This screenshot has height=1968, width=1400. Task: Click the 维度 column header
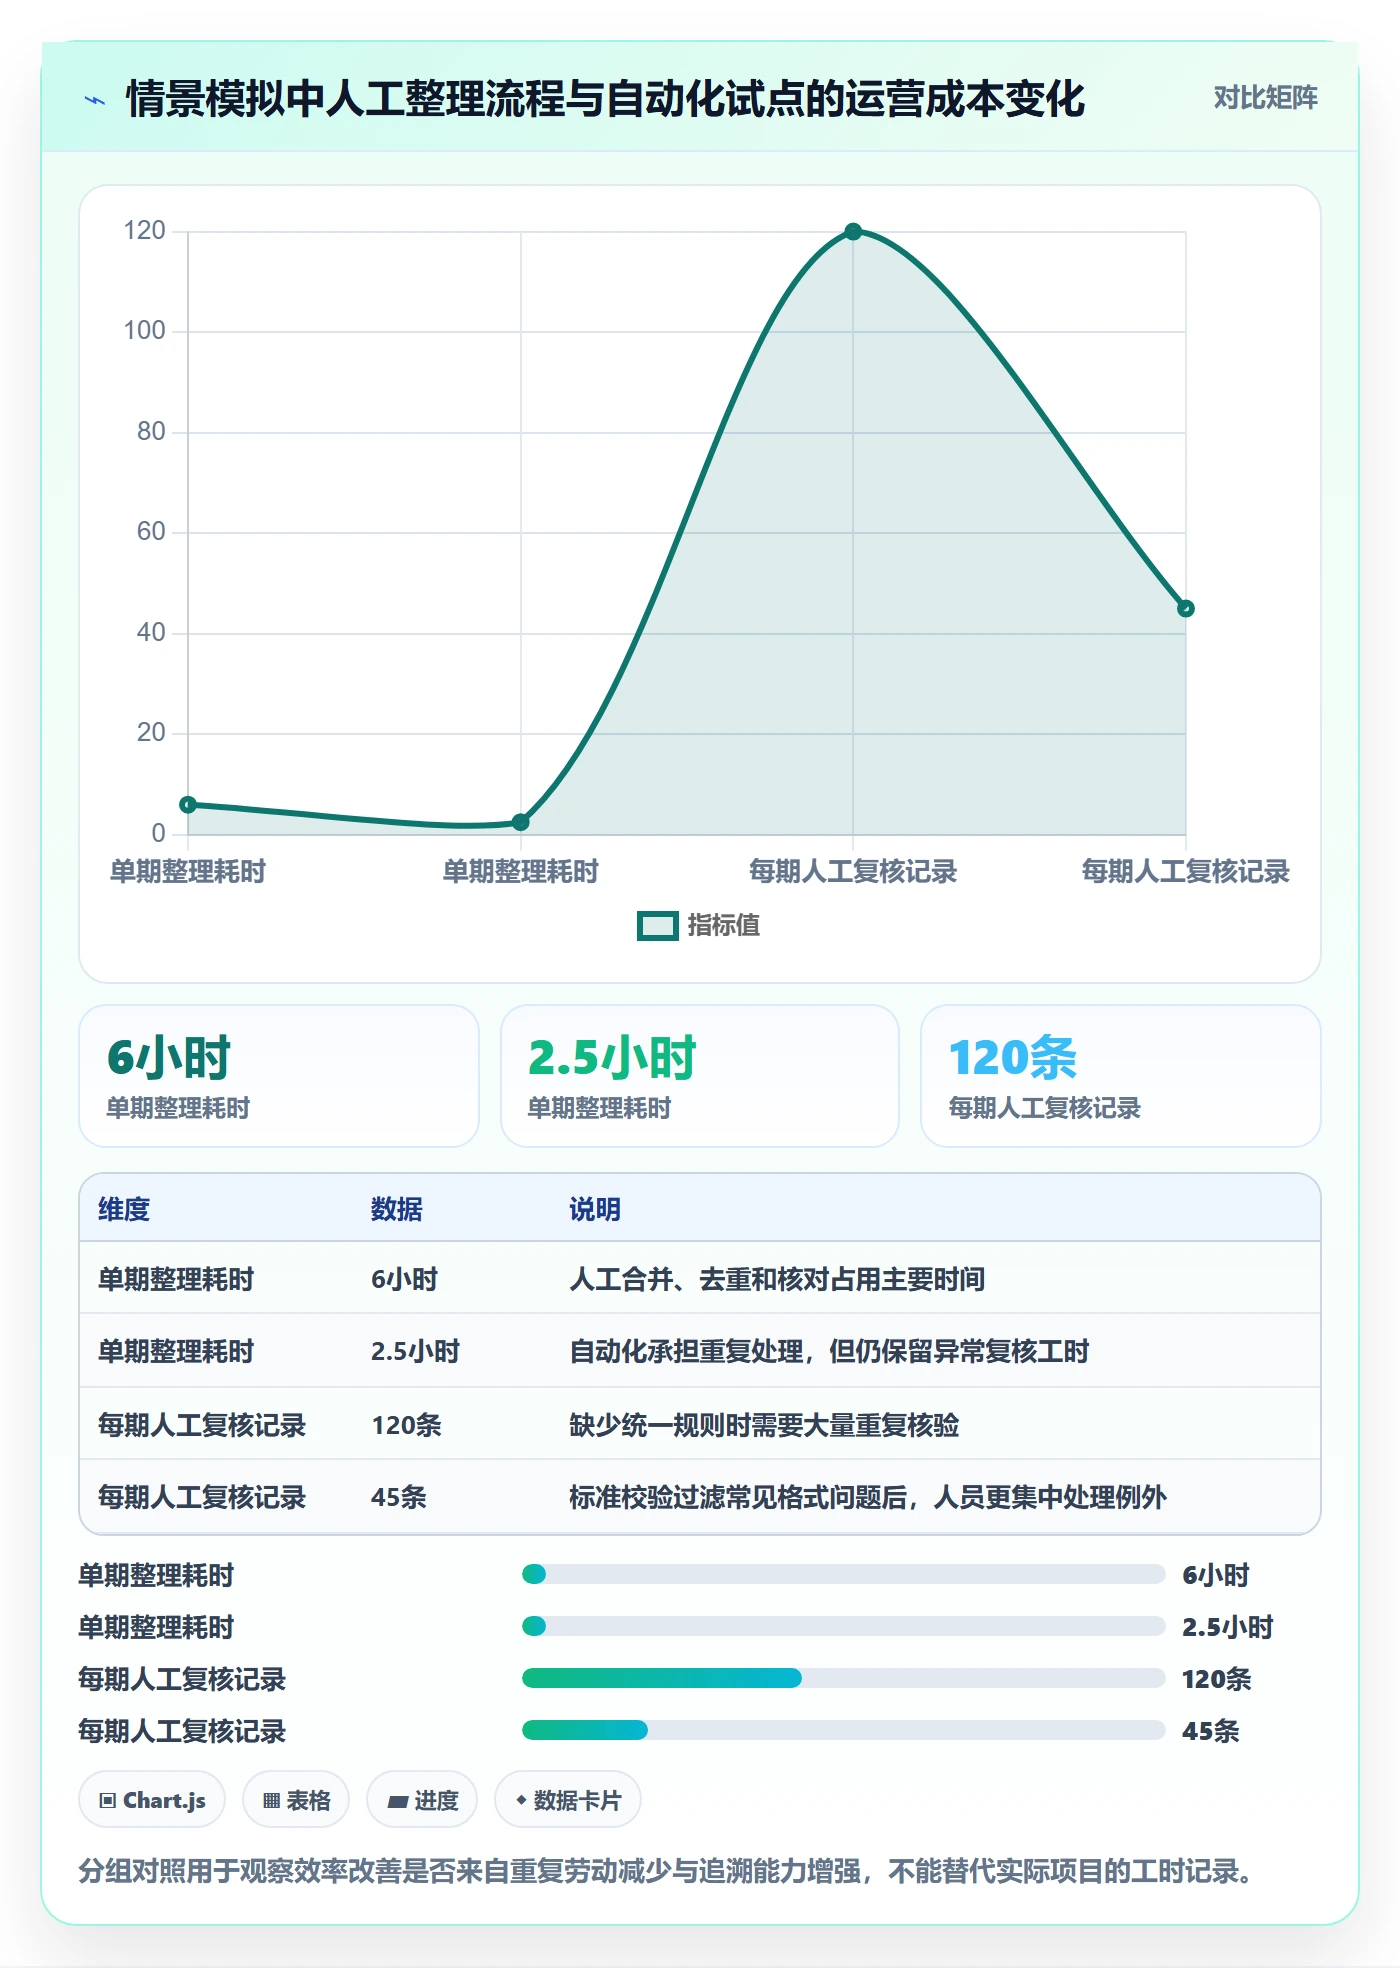[x=124, y=1209]
